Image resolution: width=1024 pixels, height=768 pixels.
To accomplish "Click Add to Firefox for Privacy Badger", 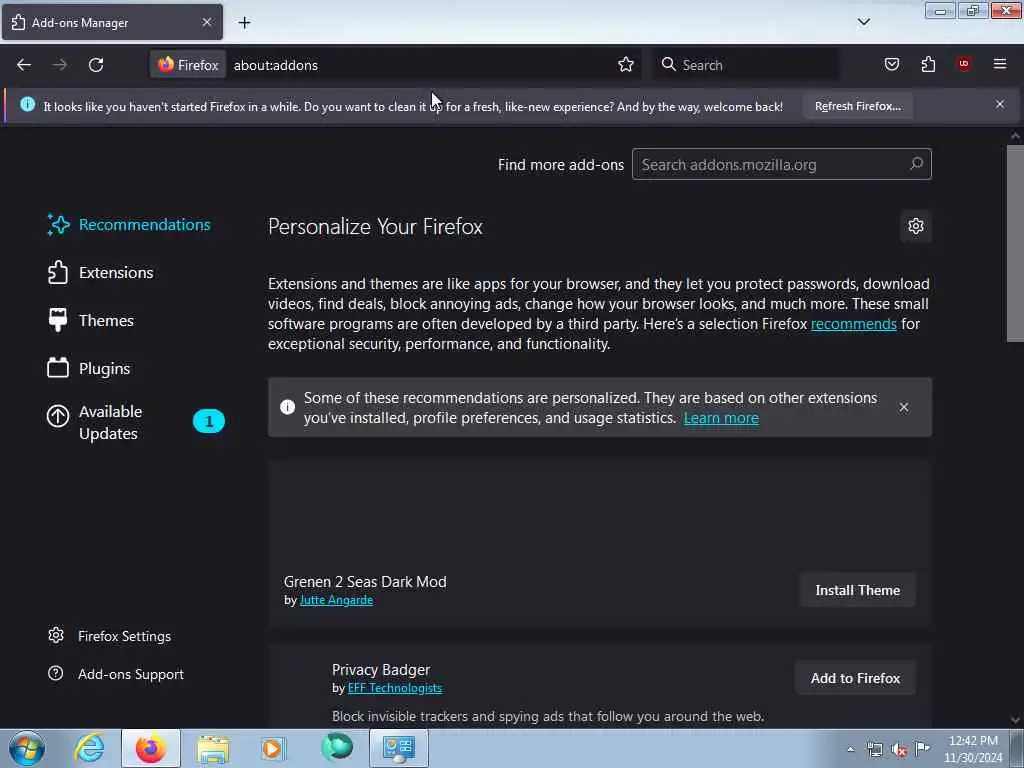I will click(856, 679).
